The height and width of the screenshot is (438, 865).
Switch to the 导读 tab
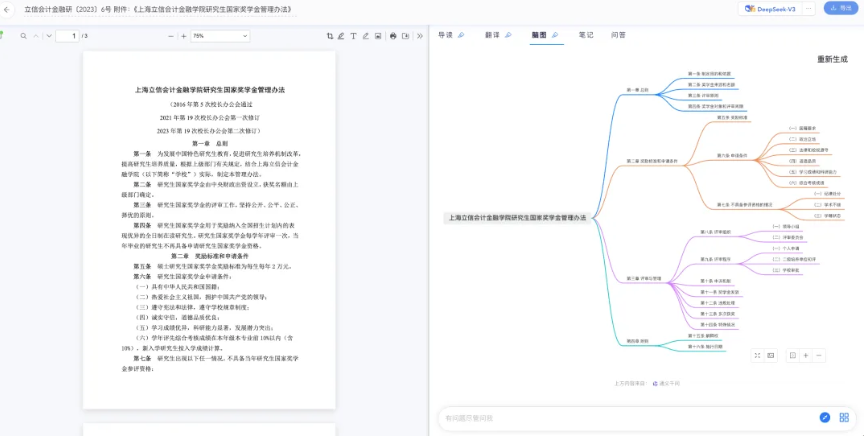(x=449, y=35)
